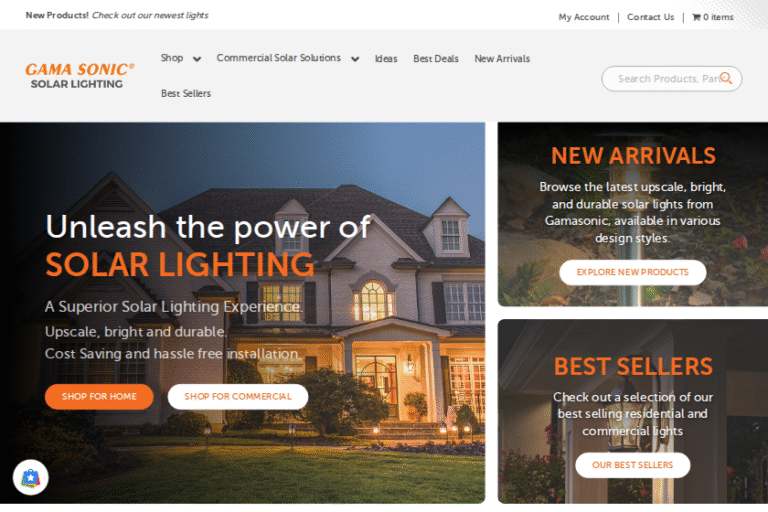Open the My Account link
The image size is (768, 512).
point(584,17)
